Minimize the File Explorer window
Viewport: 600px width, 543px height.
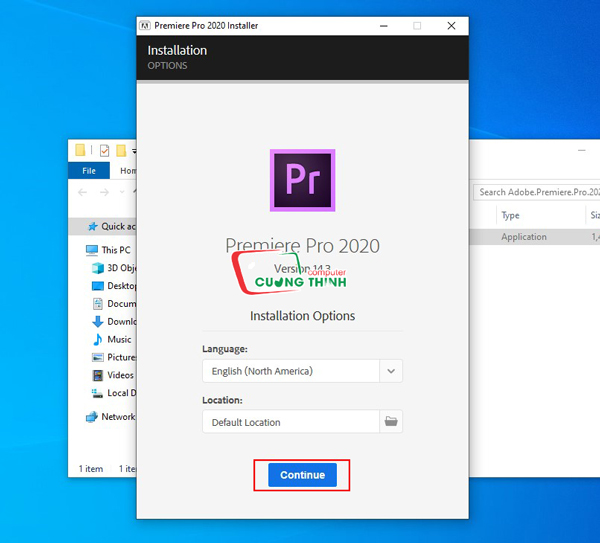582,151
